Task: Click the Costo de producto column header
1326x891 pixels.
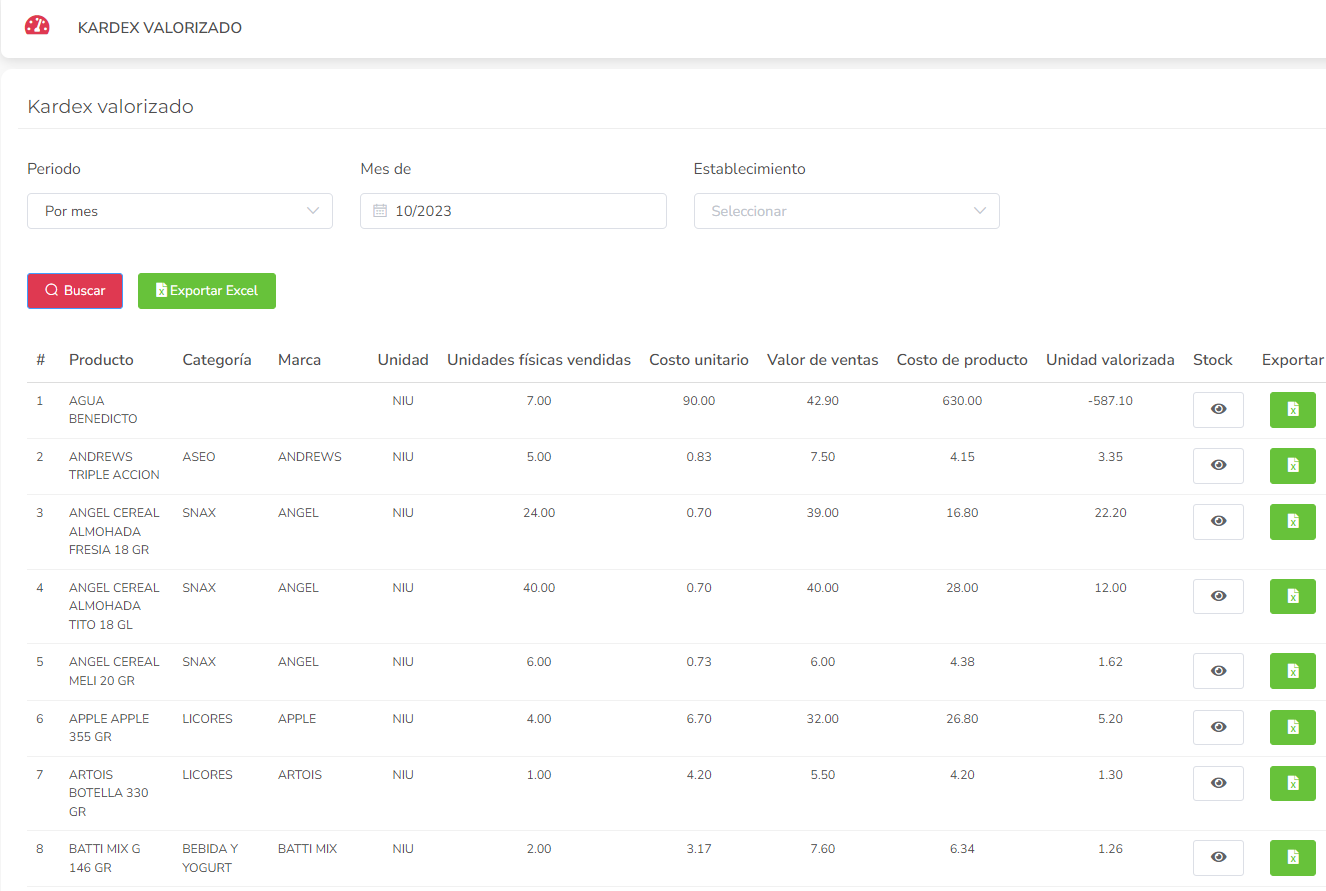Action: [x=962, y=360]
